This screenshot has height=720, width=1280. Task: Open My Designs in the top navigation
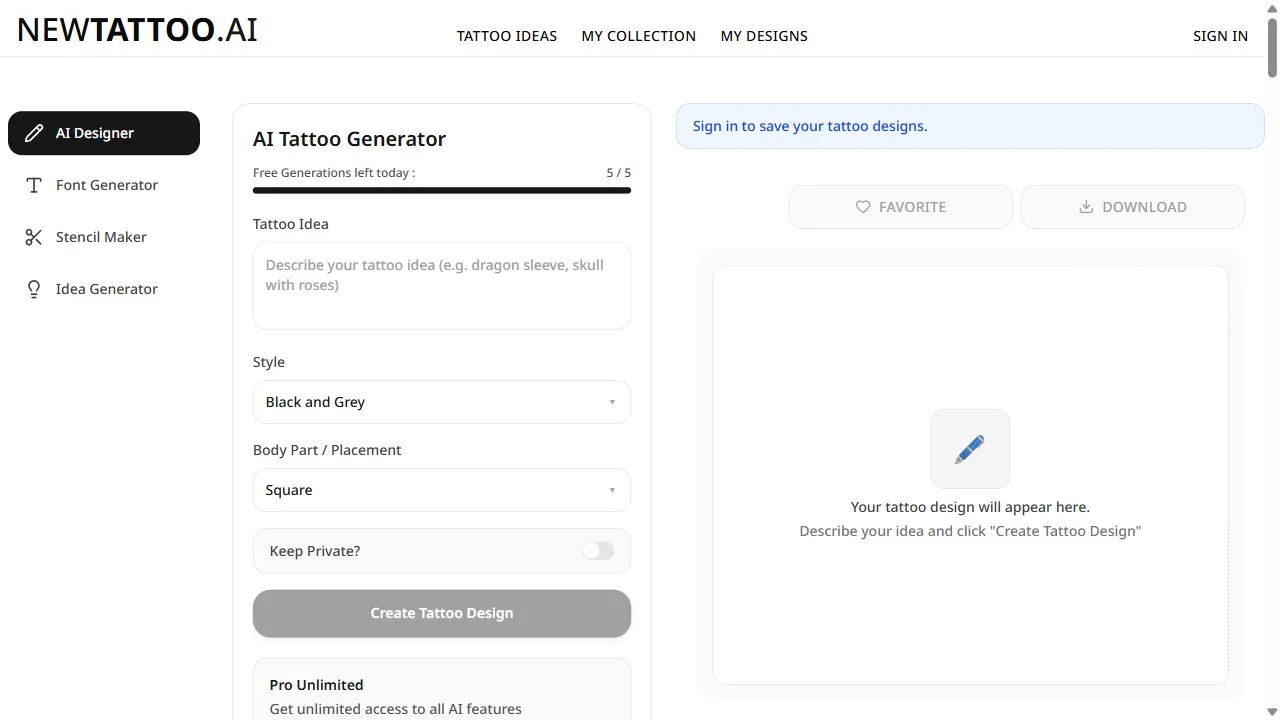pos(764,36)
